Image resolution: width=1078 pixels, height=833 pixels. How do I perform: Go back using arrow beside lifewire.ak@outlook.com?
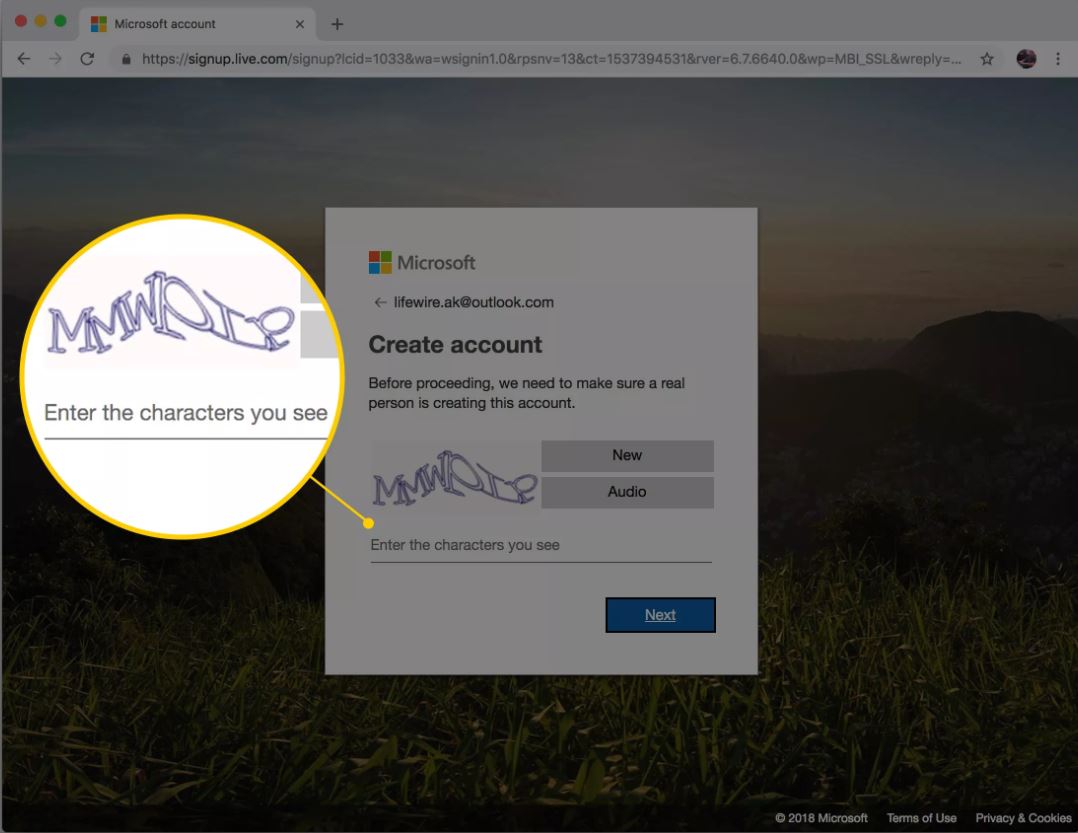380,302
